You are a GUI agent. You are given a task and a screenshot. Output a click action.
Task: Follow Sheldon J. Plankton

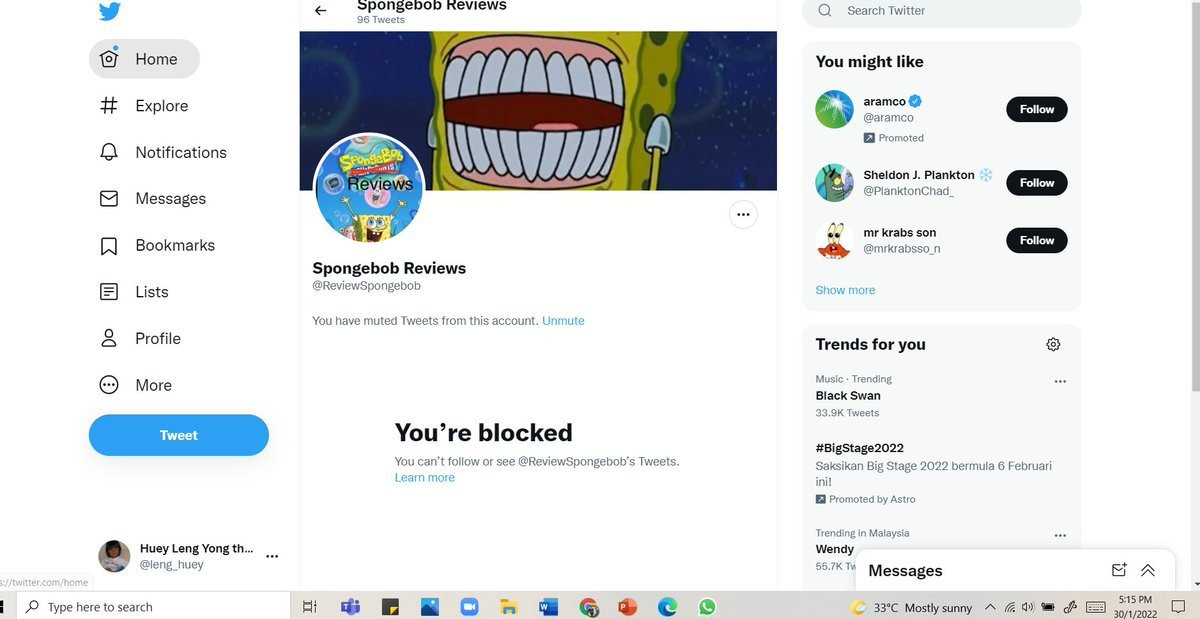1037,183
